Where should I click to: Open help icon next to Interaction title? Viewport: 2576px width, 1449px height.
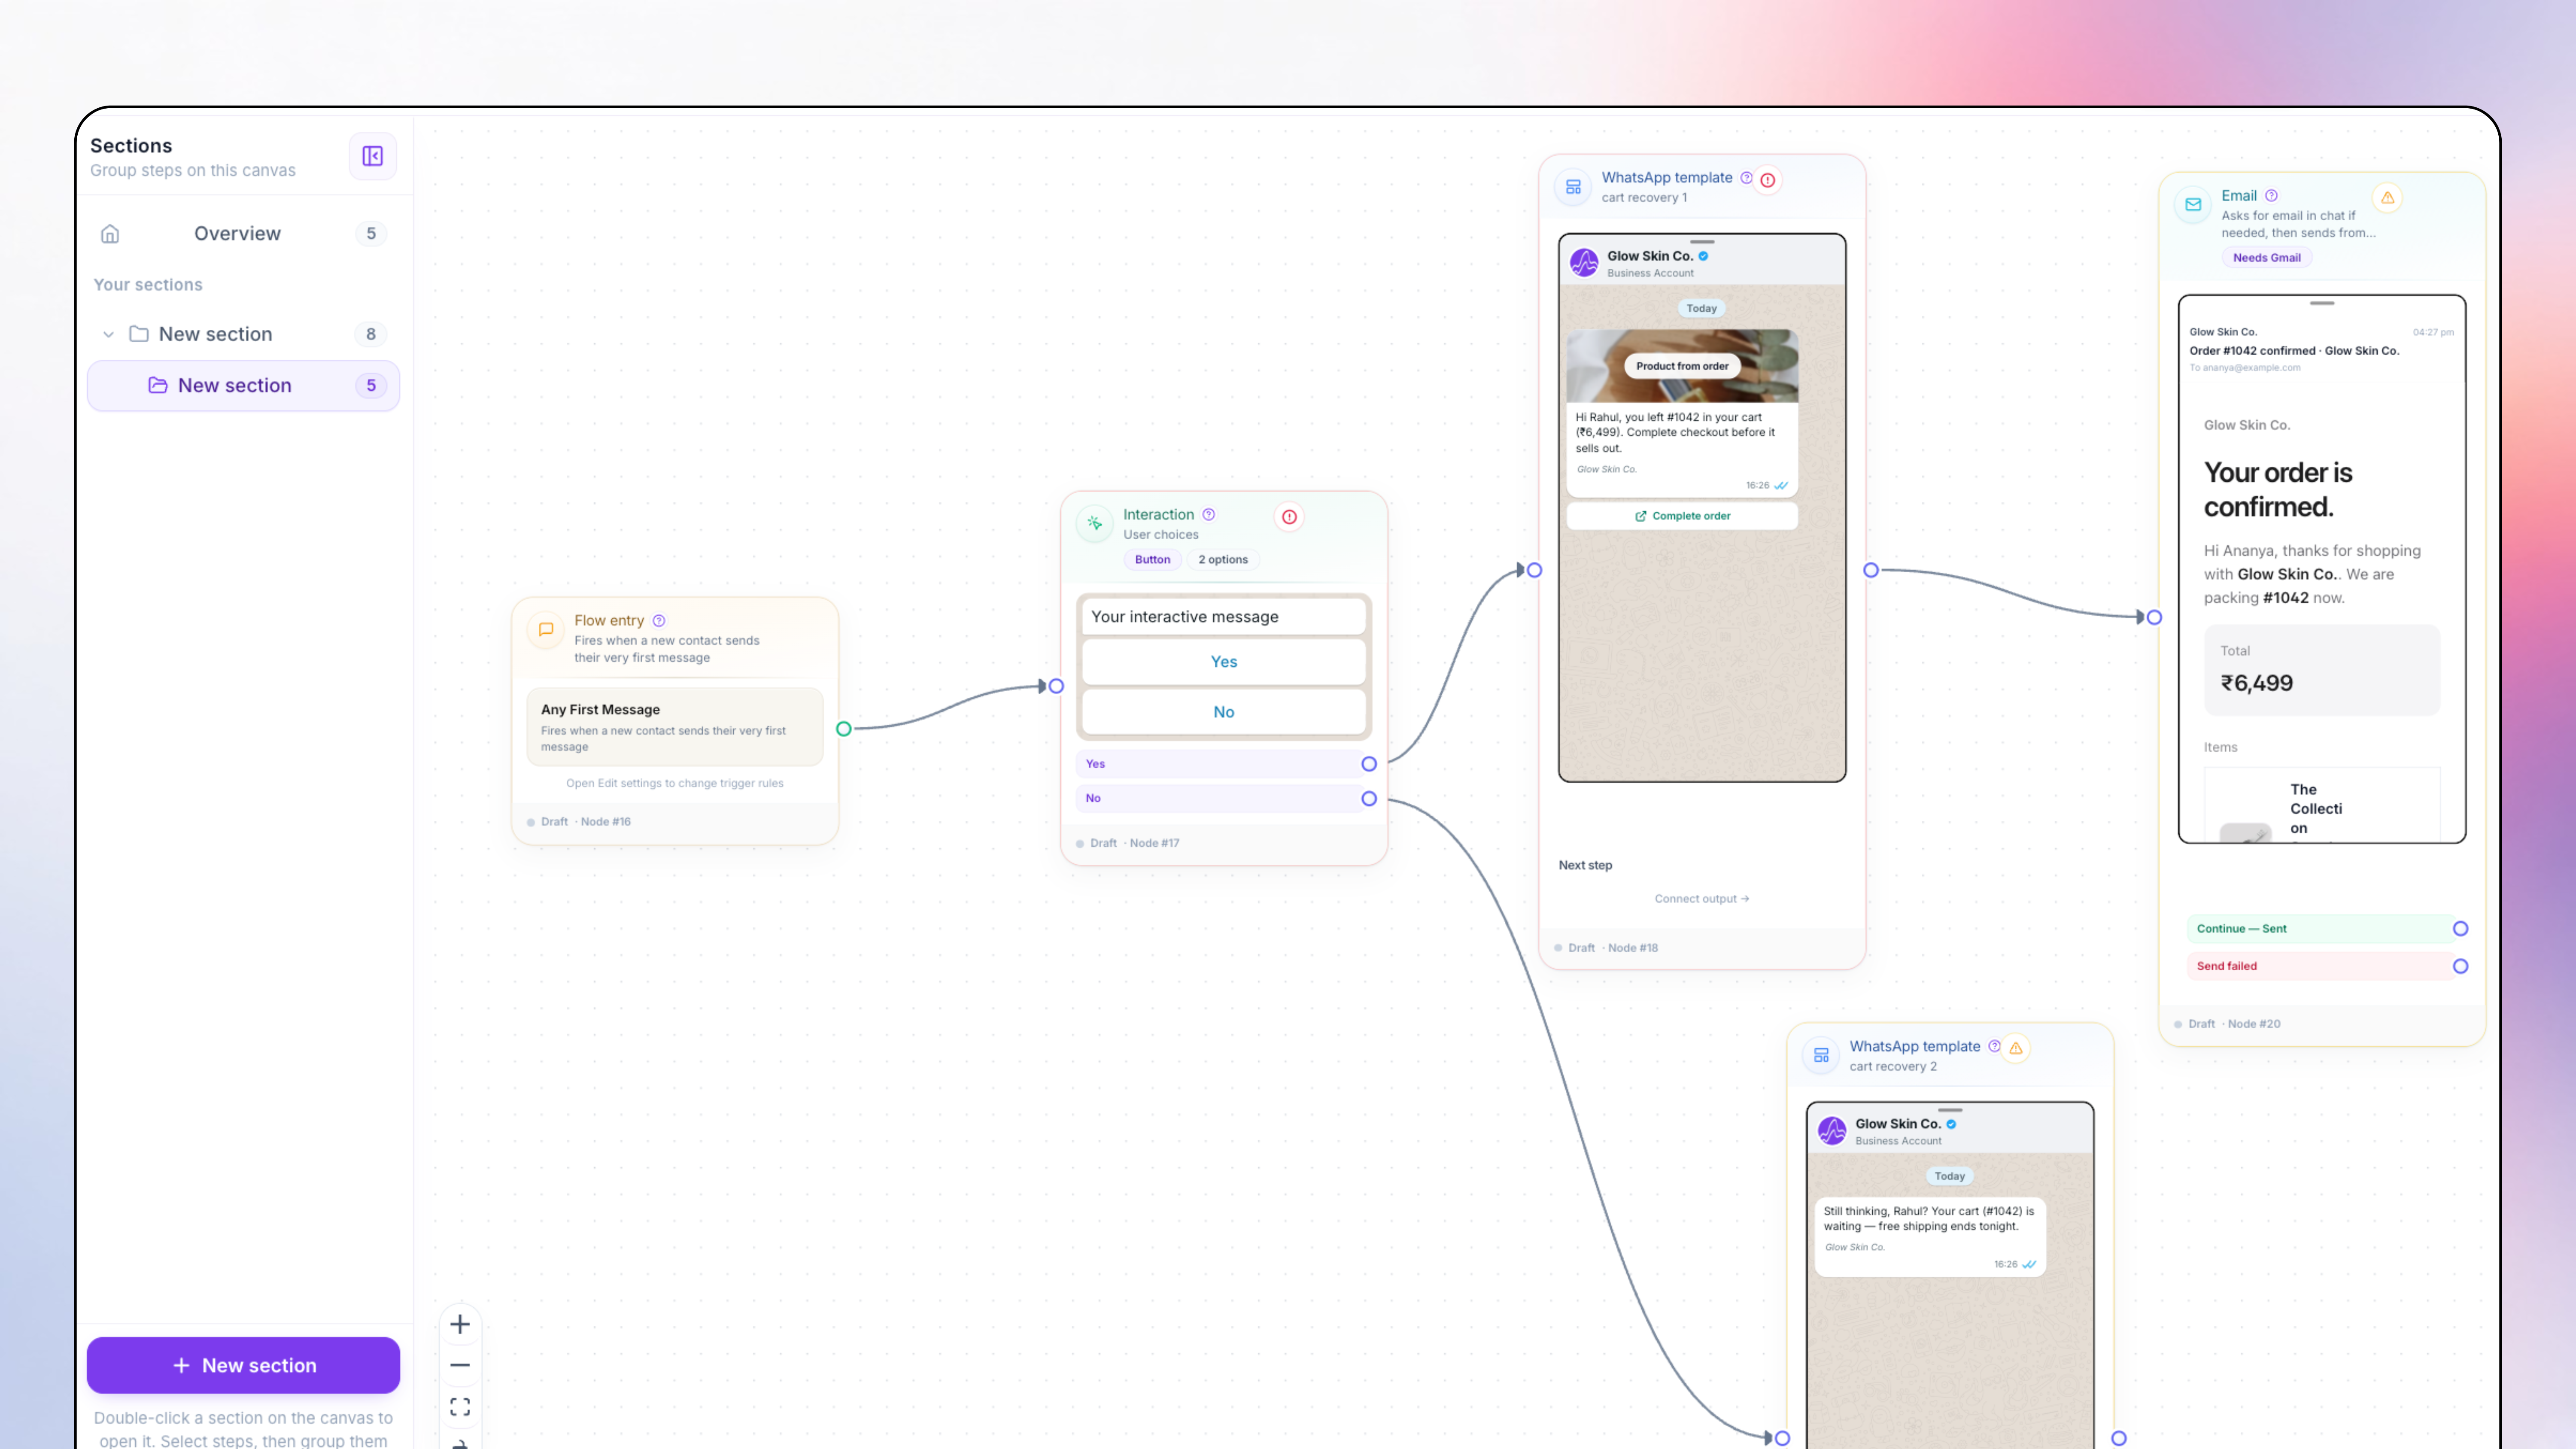(1209, 515)
